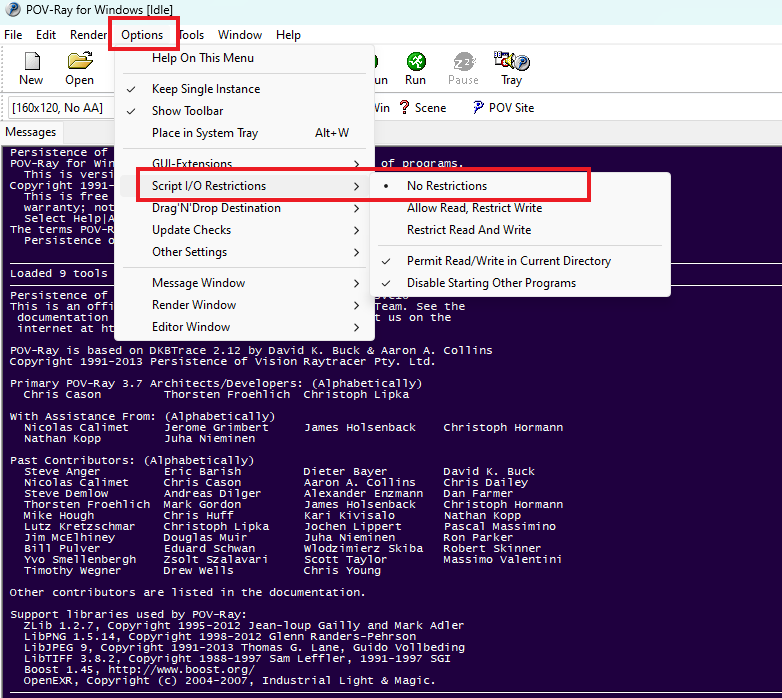The image size is (782, 698).
Task: Click the 'ZLib 1.2.7' library line
Action: click(x=244, y=625)
